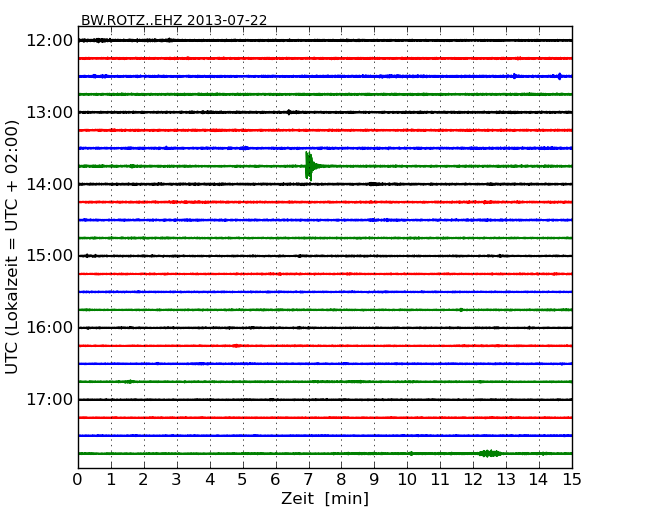Click the 16:00 time label

point(49,328)
